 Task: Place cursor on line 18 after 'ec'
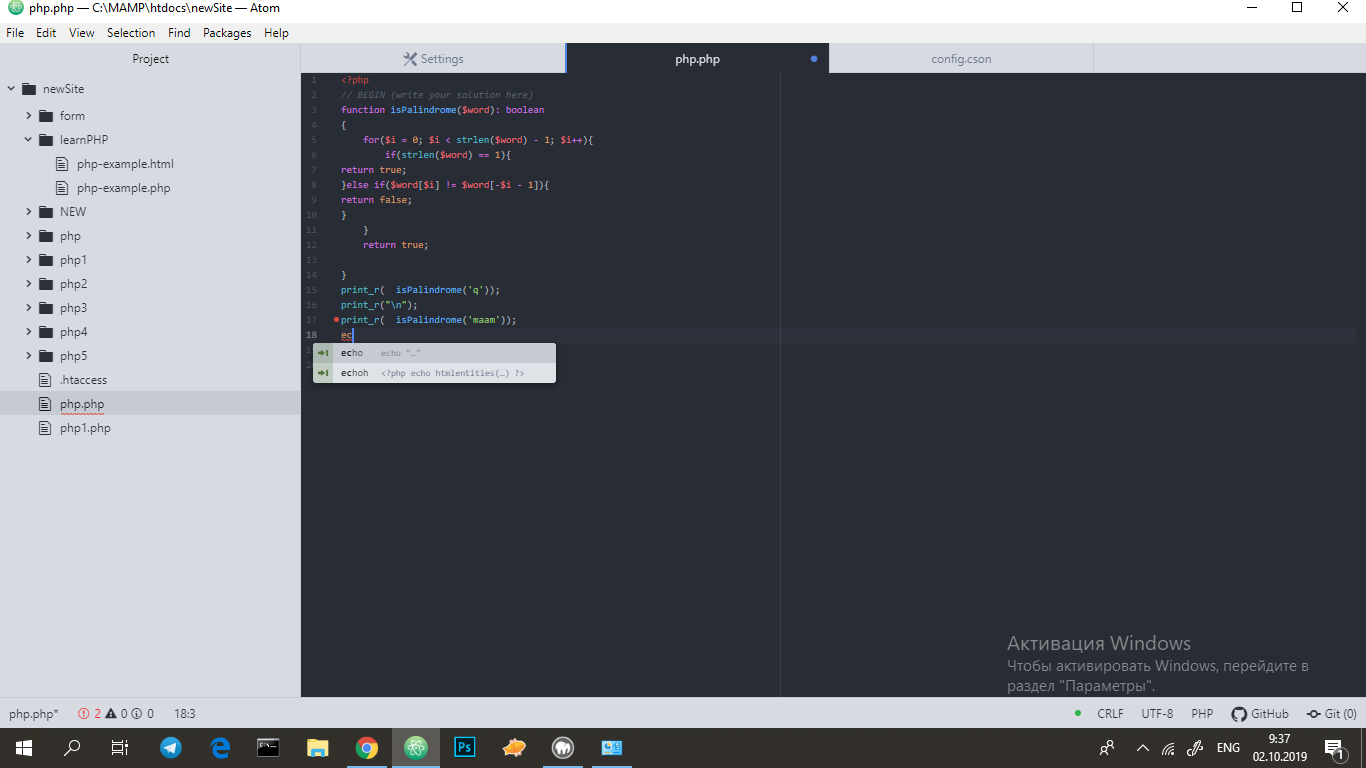[353, 335]
